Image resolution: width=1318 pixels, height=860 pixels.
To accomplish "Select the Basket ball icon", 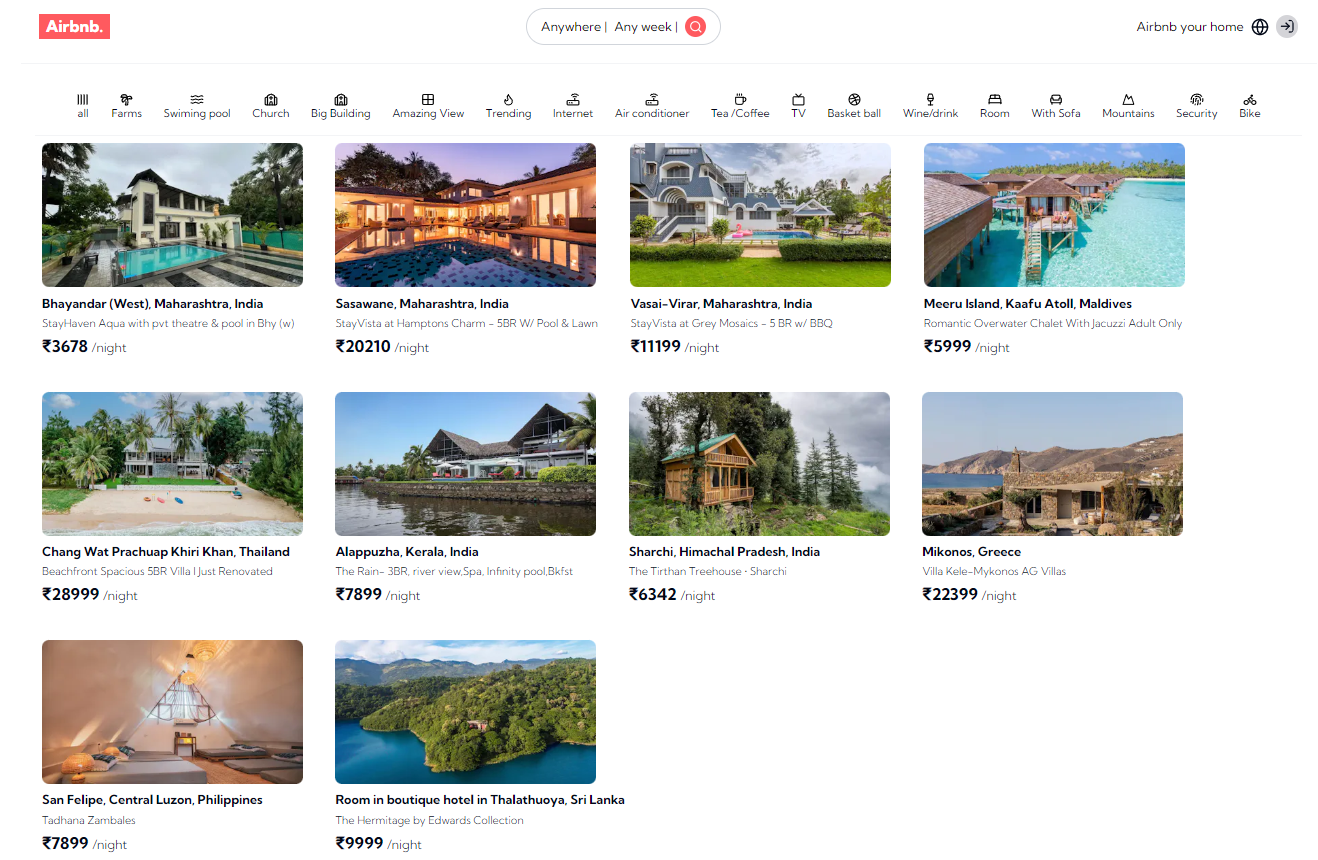I will coord(854,100).
